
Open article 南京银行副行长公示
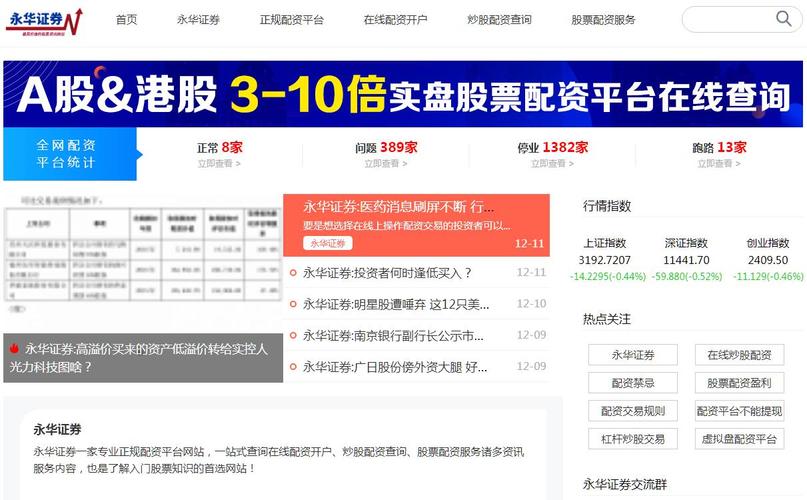point(393,336)
